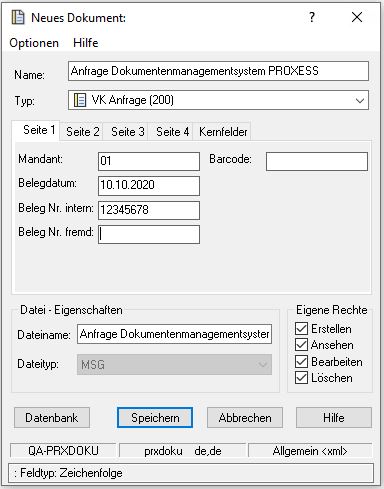Click the 'Barcode:' label

[x=230, y=159]
